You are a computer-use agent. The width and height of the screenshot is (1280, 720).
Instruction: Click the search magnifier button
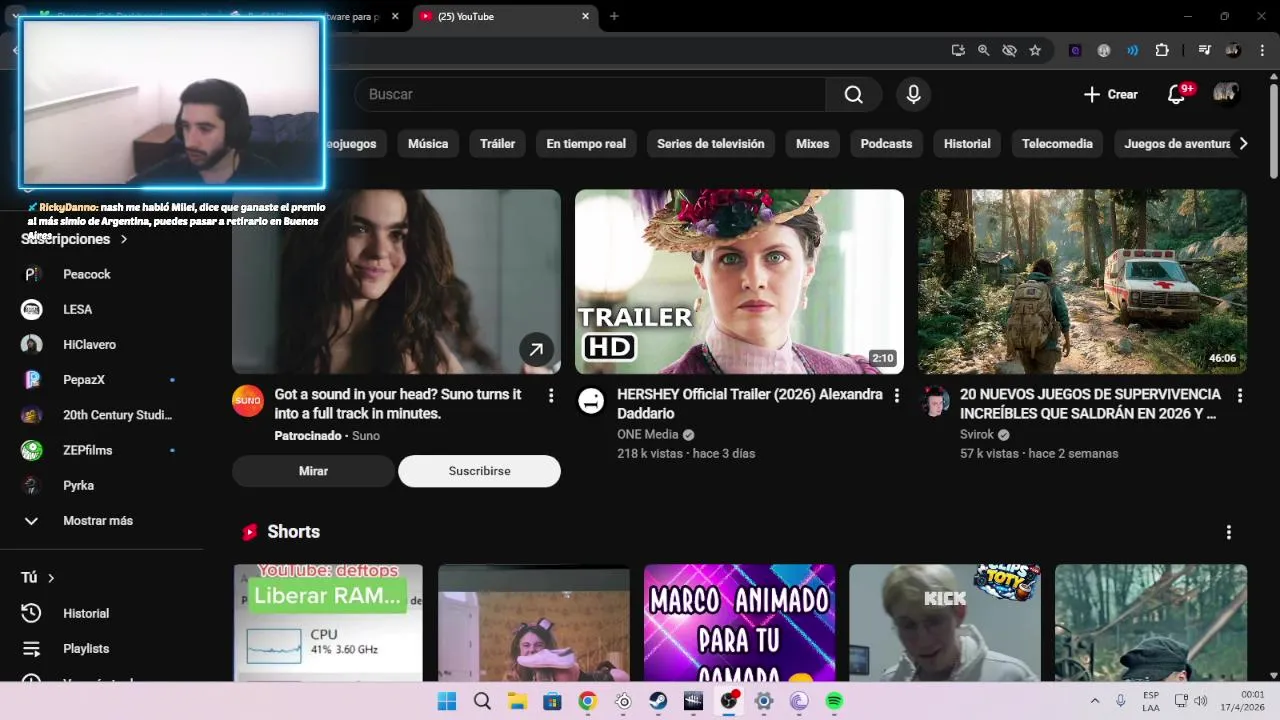(x=853, y=94)
